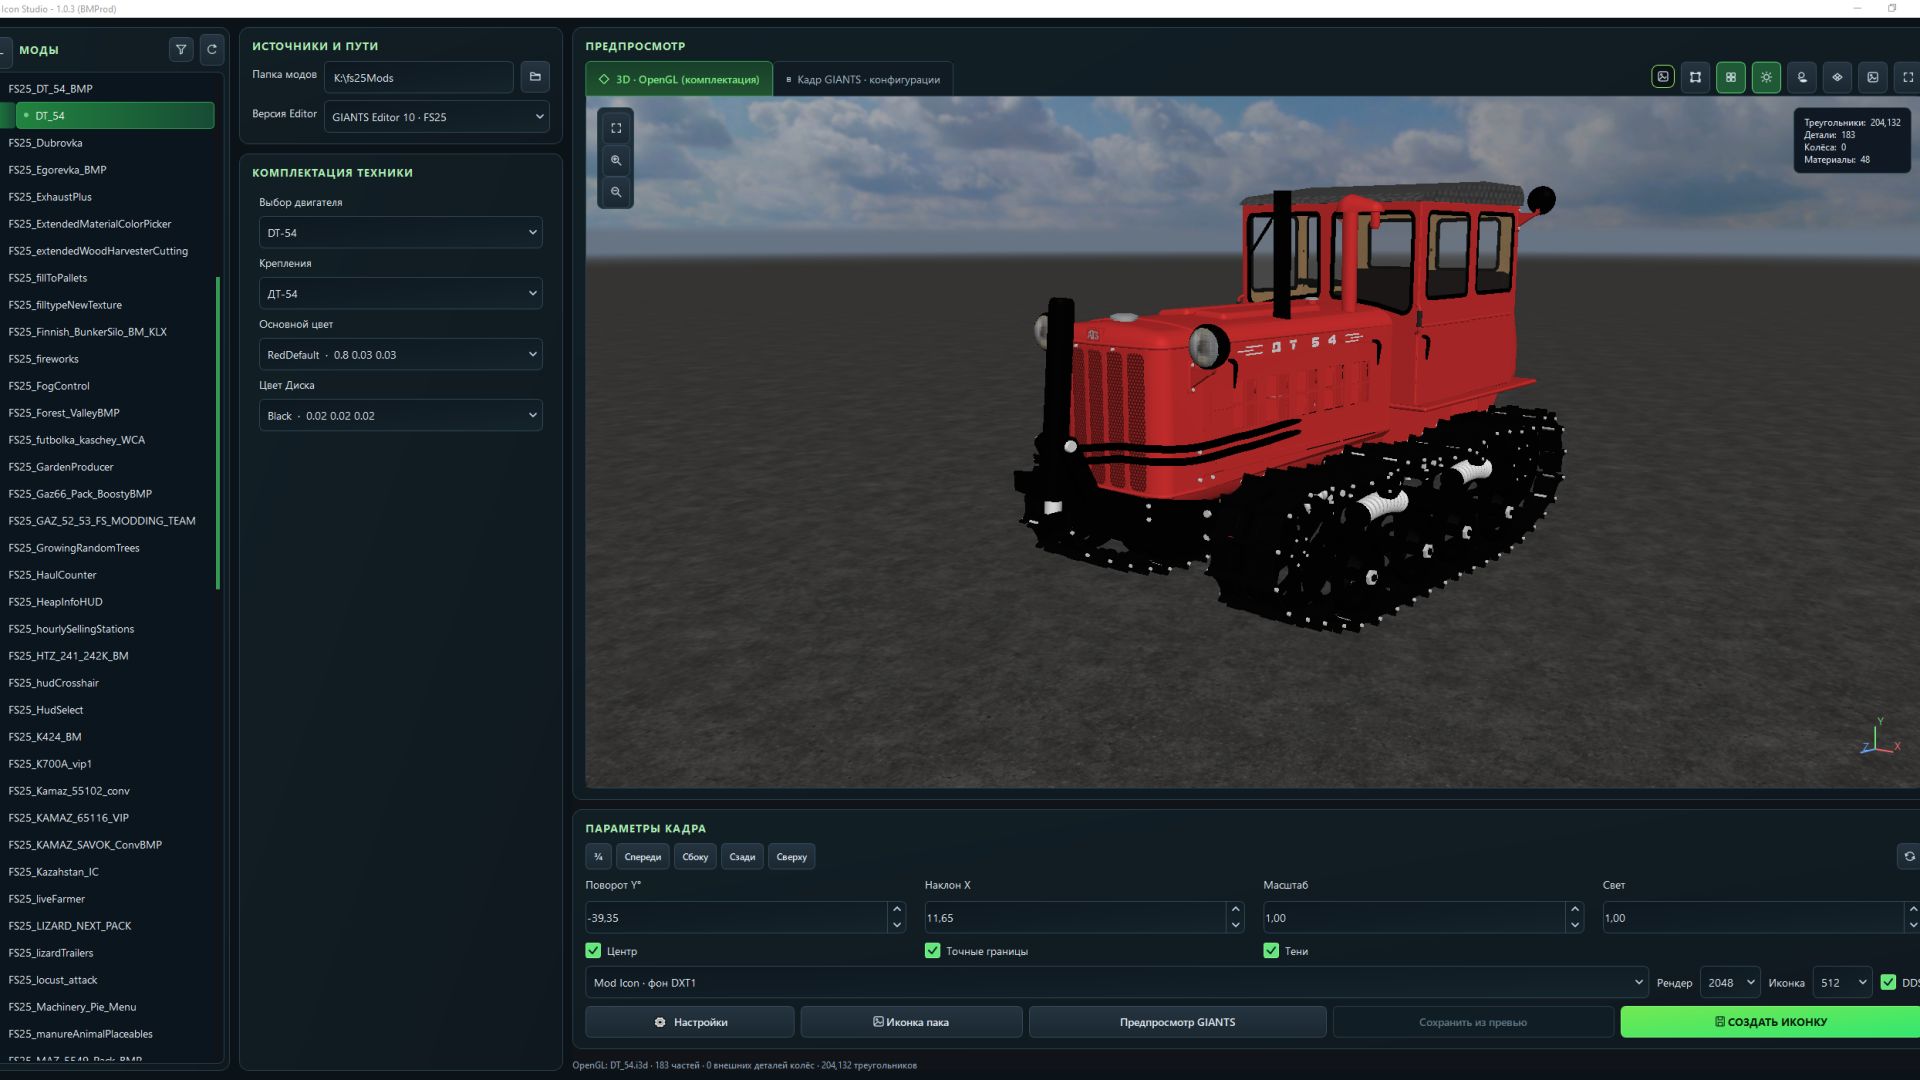Switch to the 3D · OpenGL (комплектация) tab
1920x1080 pixels.
(679, 79)
